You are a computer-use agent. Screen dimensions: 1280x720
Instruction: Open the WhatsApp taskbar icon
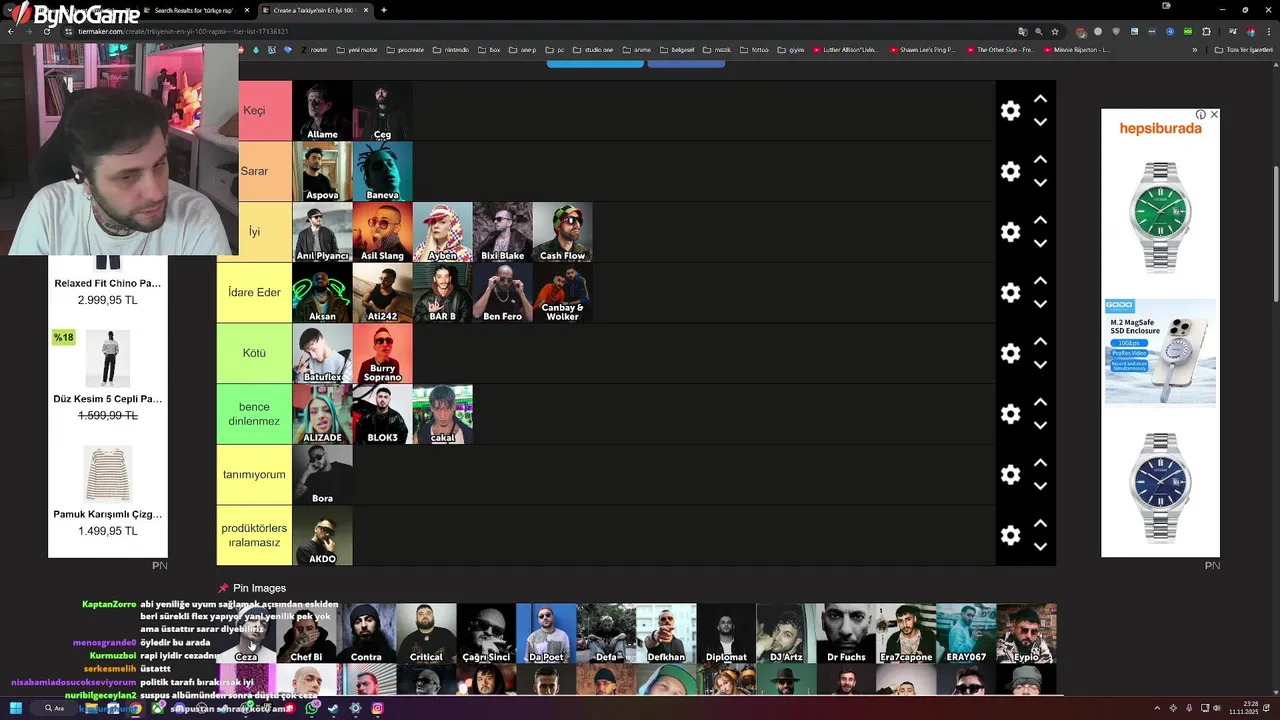tap(312, 708)
